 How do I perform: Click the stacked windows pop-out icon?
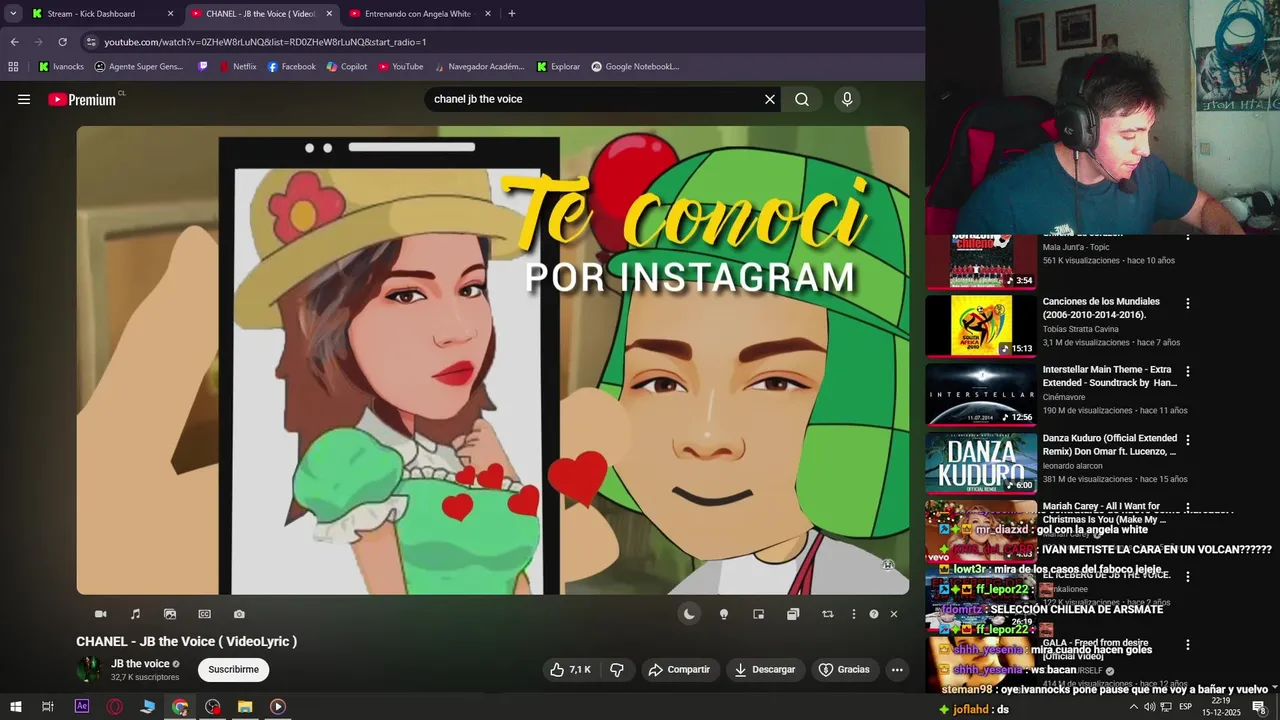[x=793, y=614]
